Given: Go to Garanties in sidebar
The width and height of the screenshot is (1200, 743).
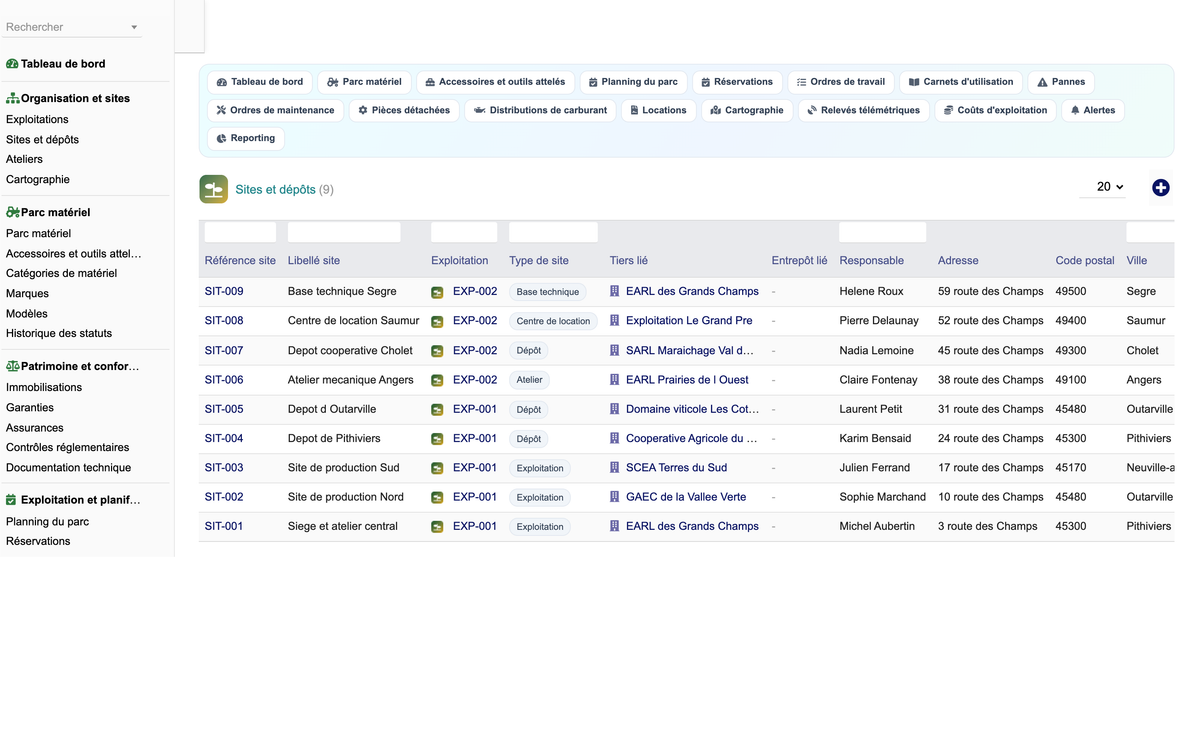Looking at the screenshot, I should [x=30, y=408].
